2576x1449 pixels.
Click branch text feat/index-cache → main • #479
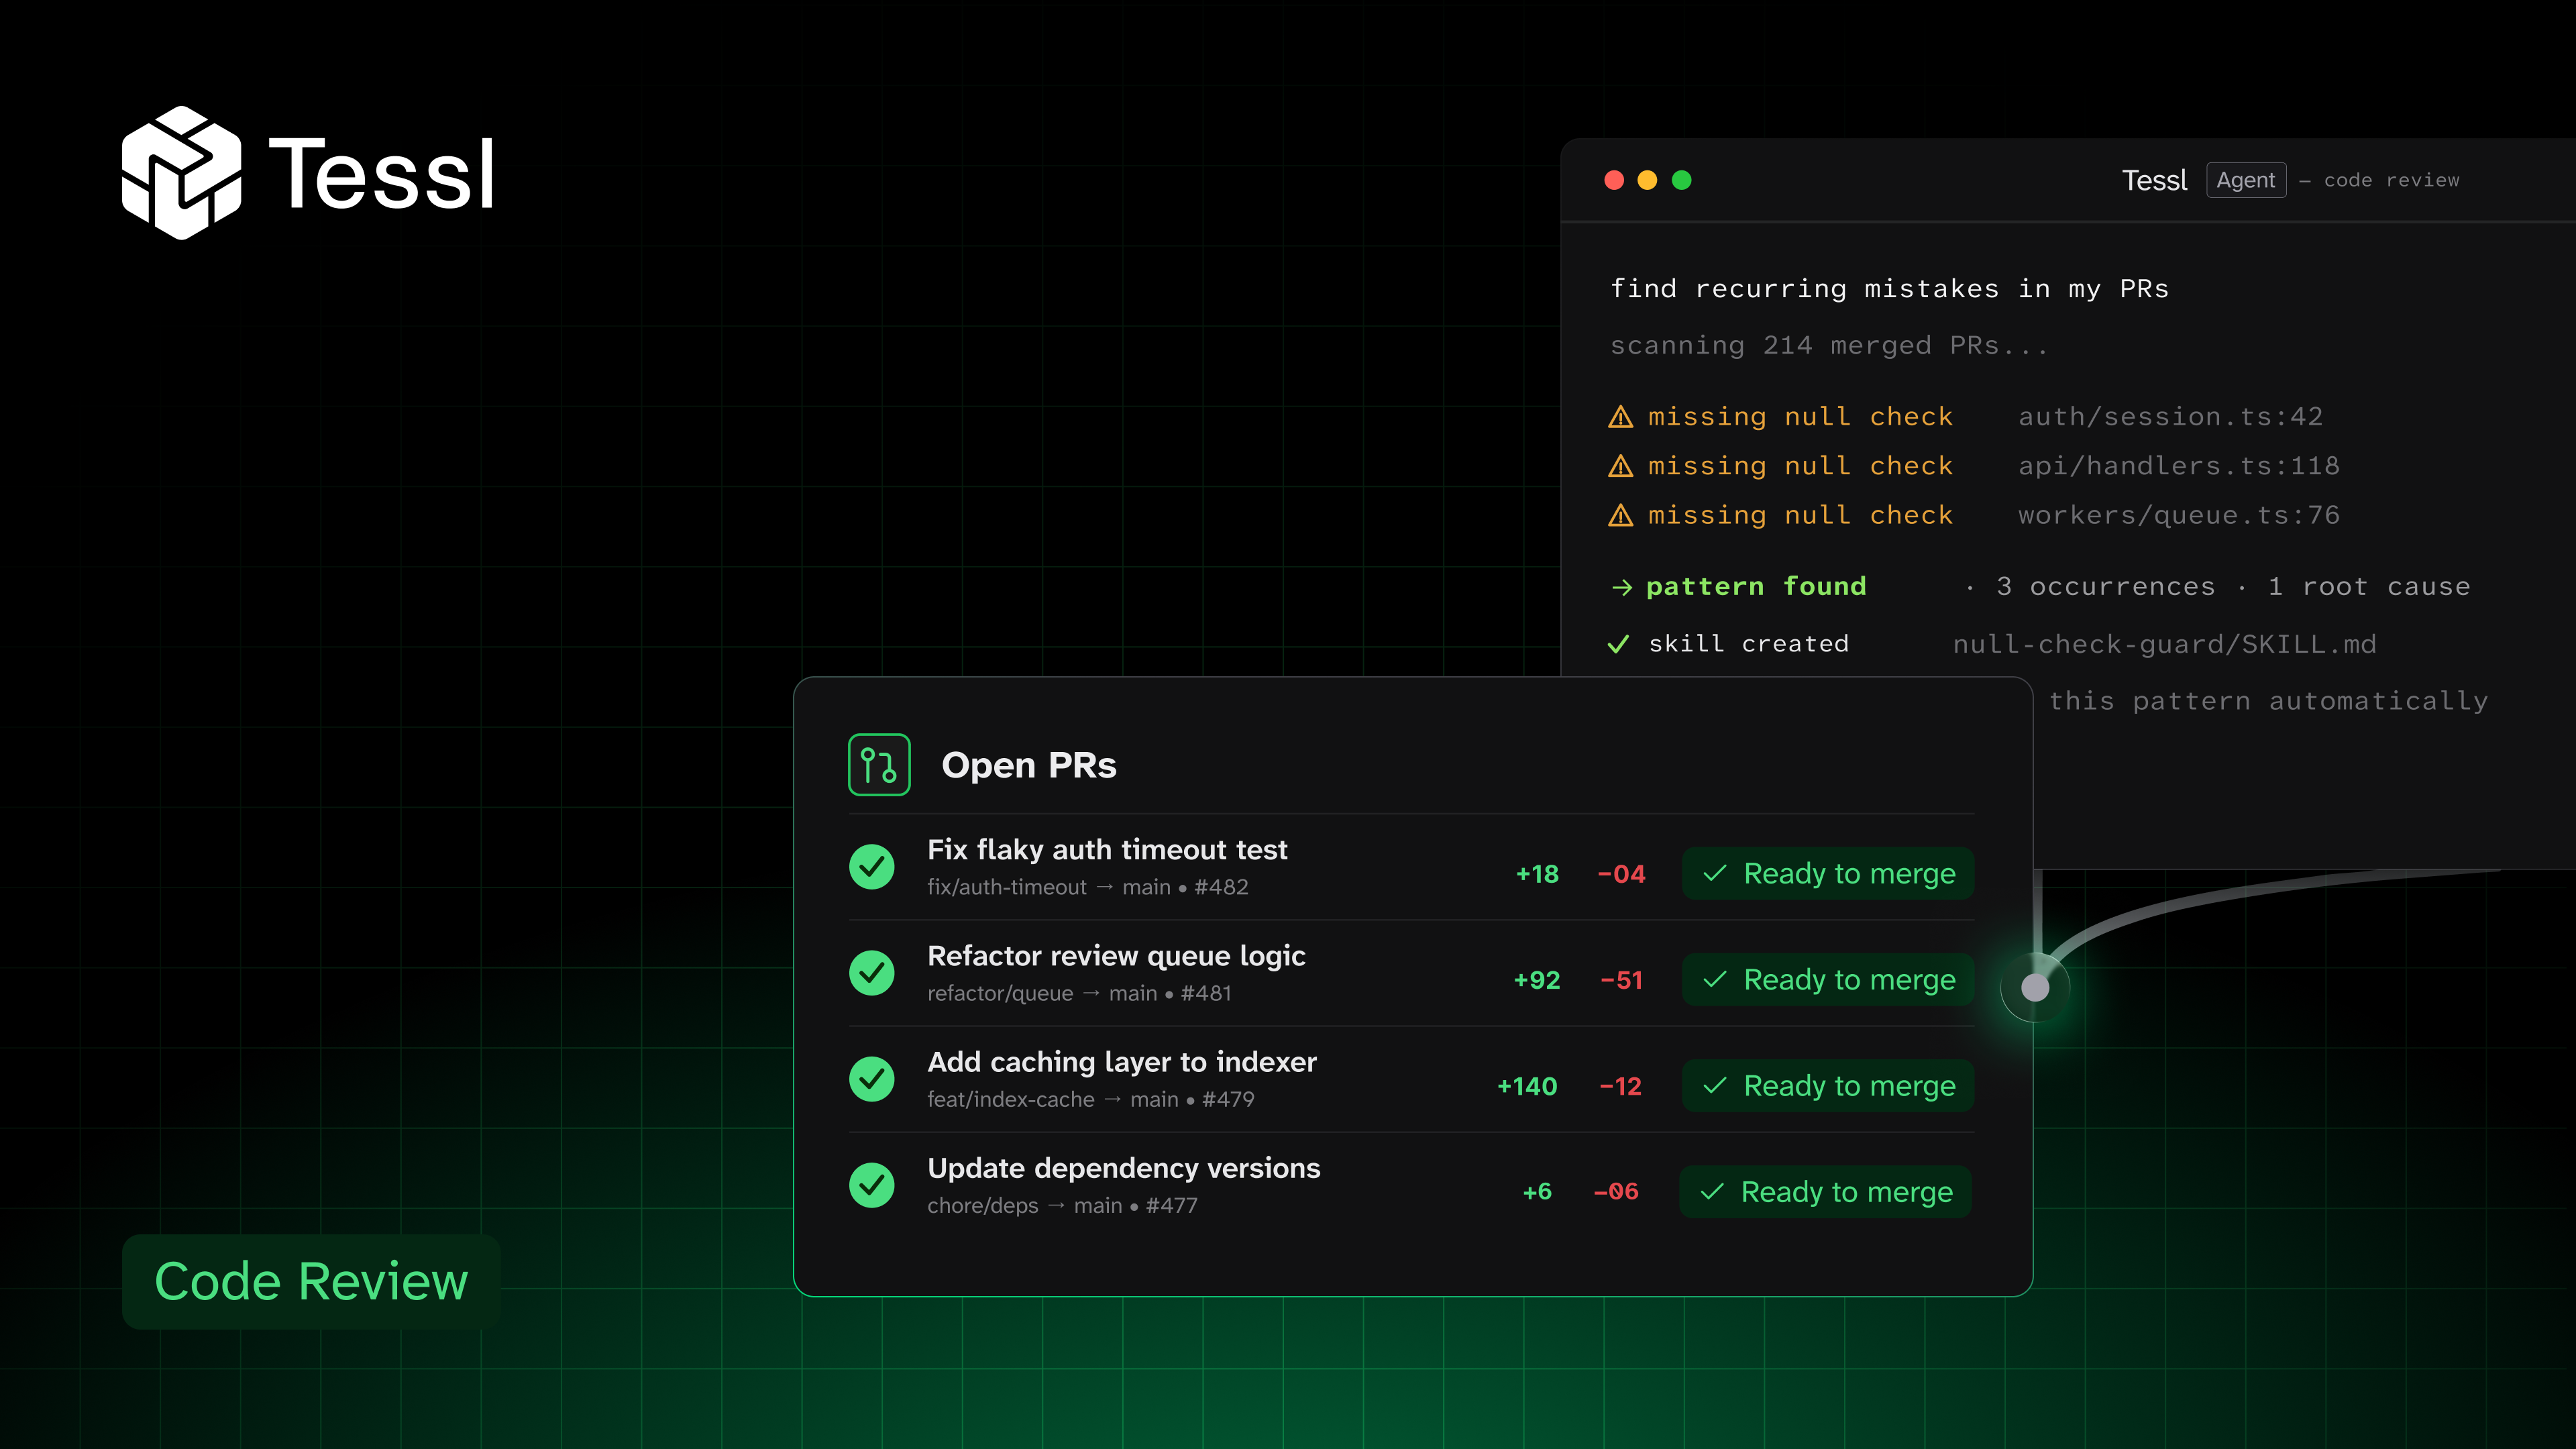[1091, 1099]
